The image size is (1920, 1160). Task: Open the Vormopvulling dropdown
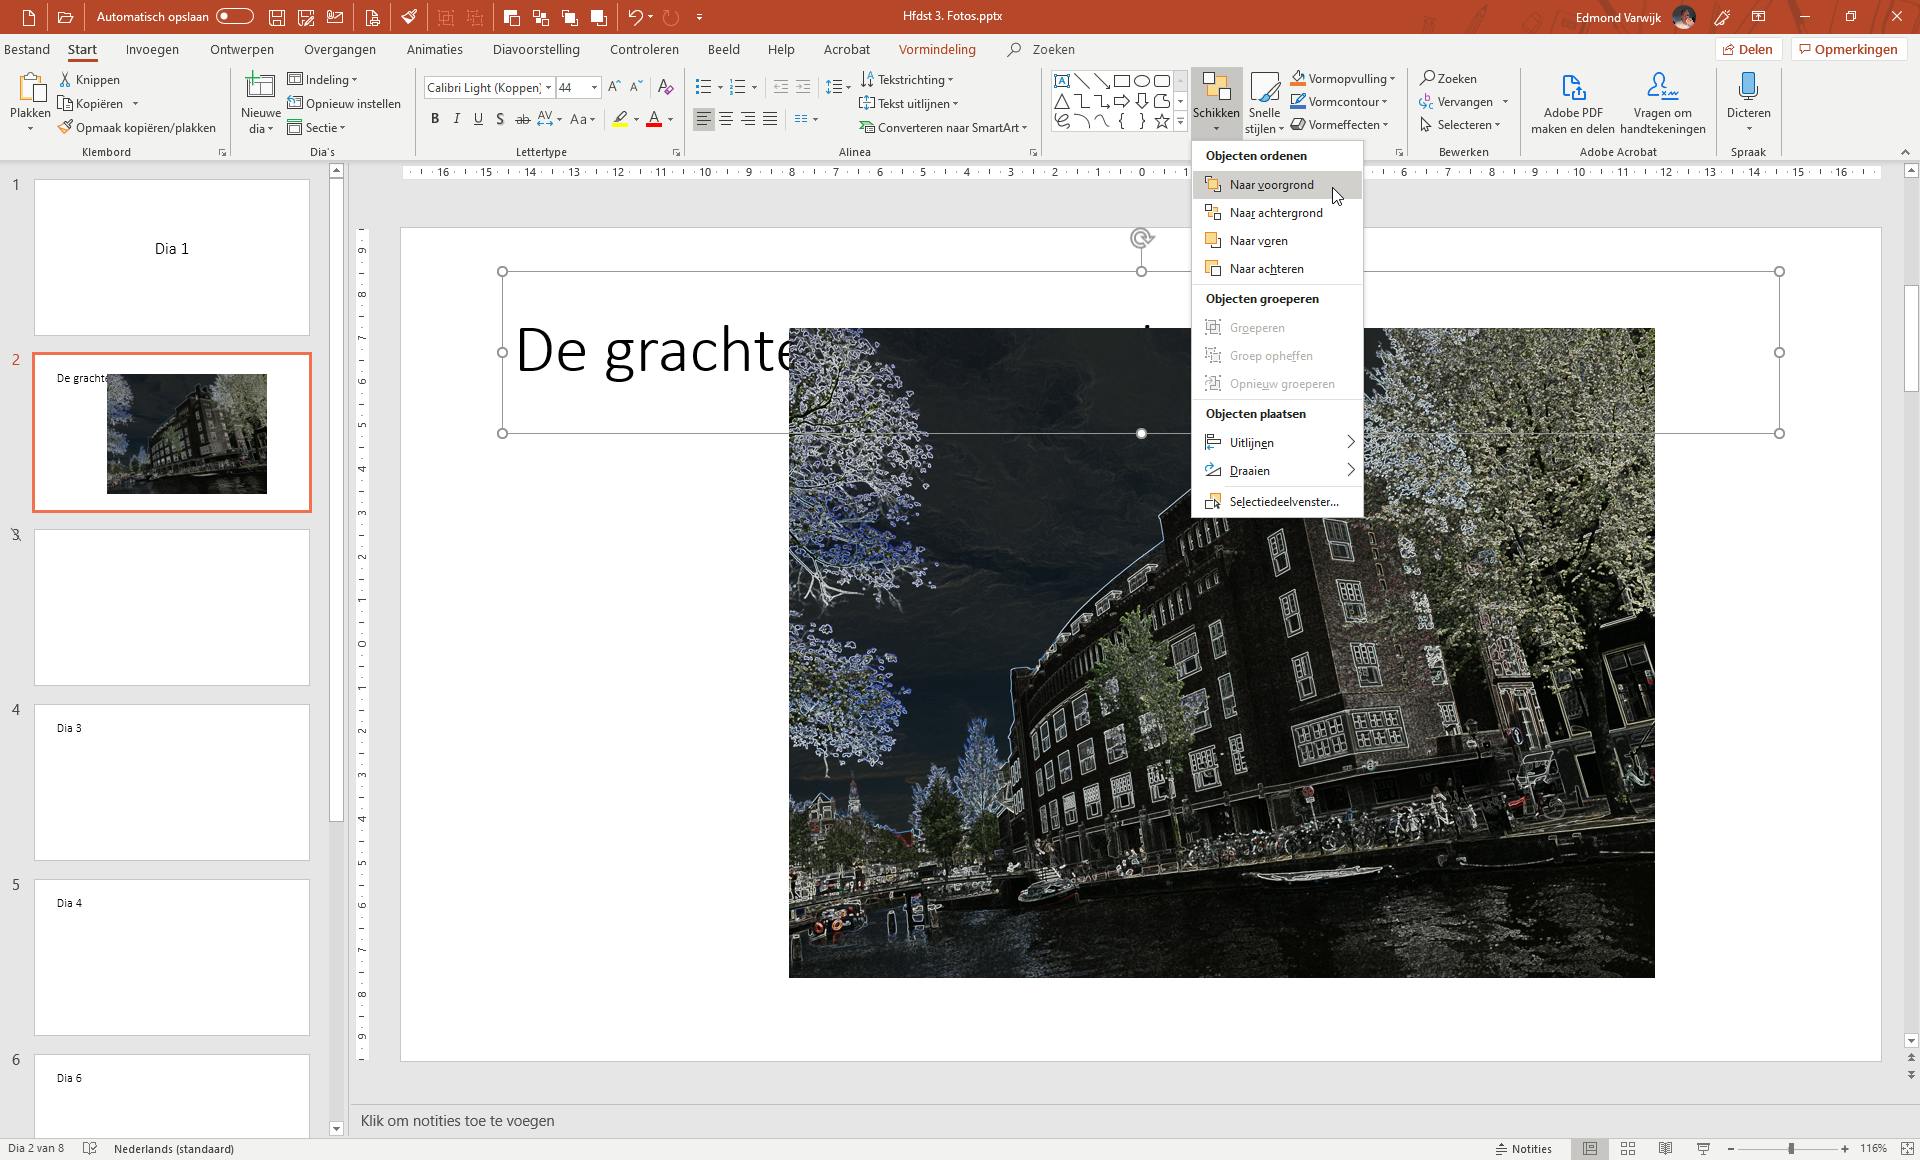pyautogui.click(x=1392, y=79)
